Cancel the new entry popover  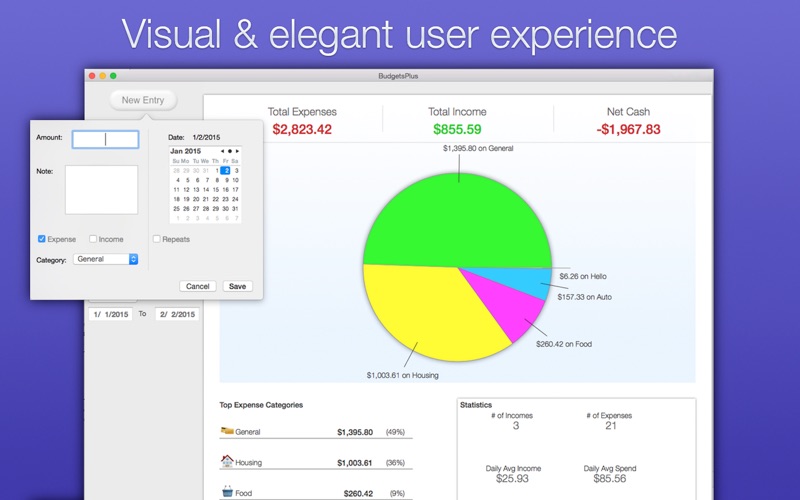(198, 286)
